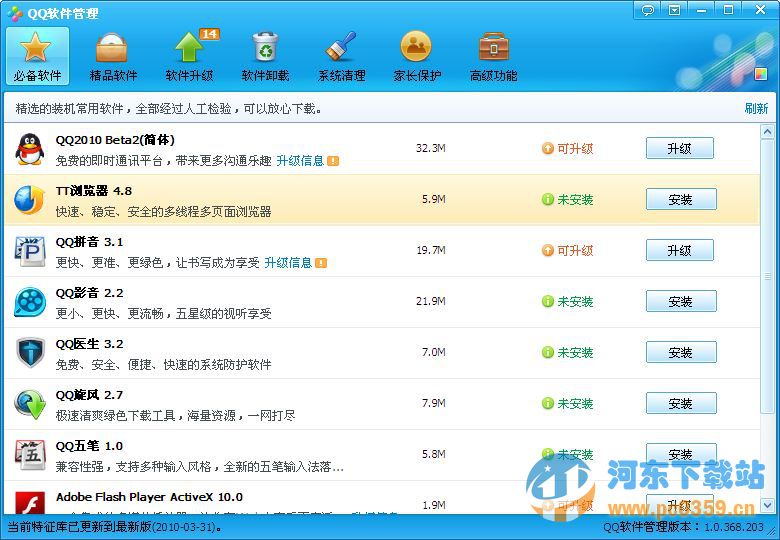Screen dimensions: 780x540
Task: Open the 软件升级 tab with green arrow
Action: click(190, 56)
